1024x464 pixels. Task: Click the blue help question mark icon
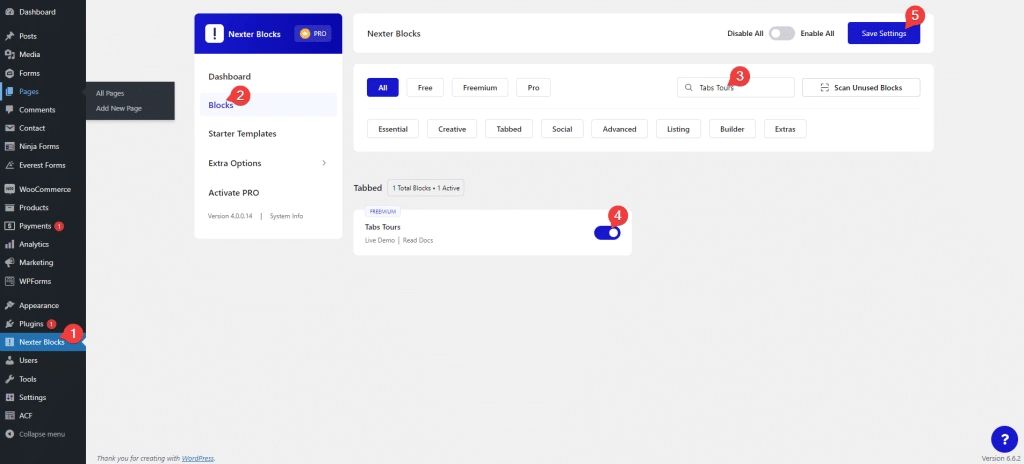click(1003, 438)
